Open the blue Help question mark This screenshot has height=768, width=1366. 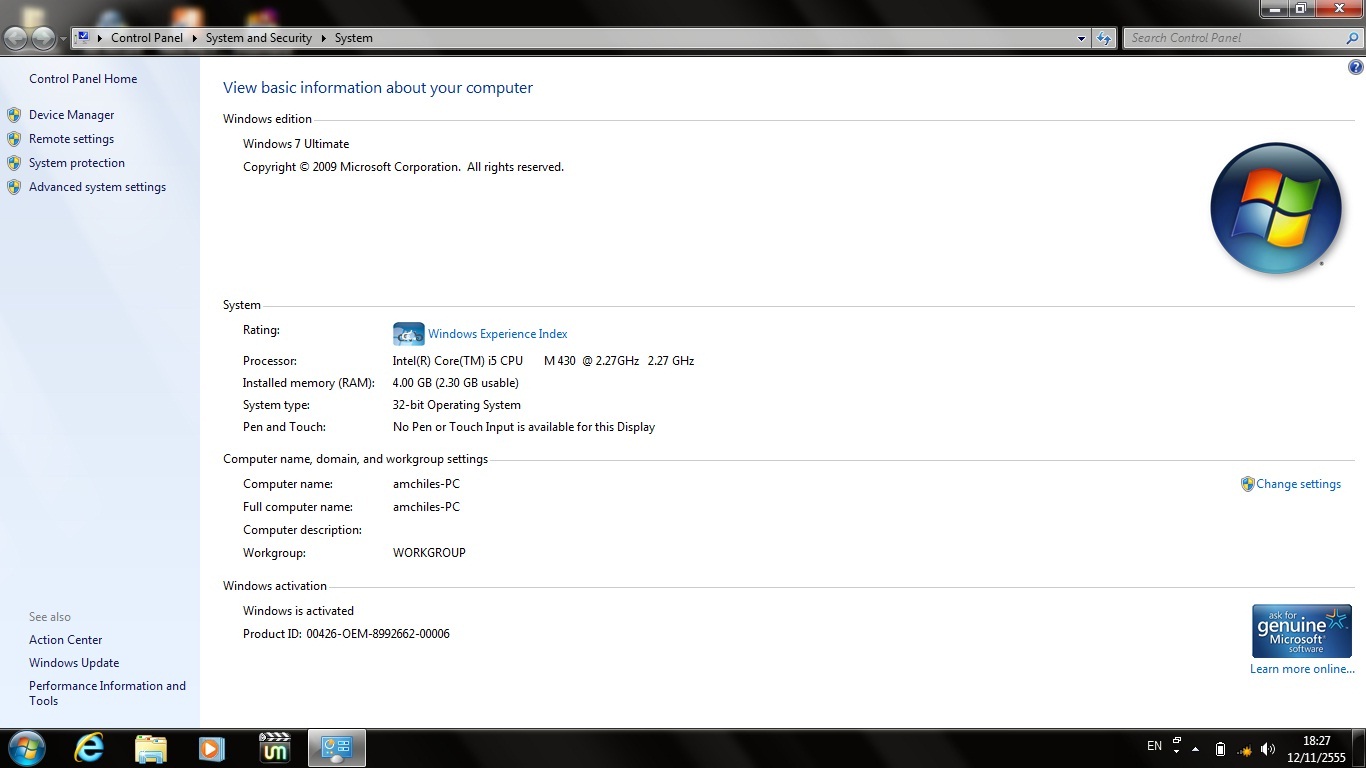(x=1356, y=67)
